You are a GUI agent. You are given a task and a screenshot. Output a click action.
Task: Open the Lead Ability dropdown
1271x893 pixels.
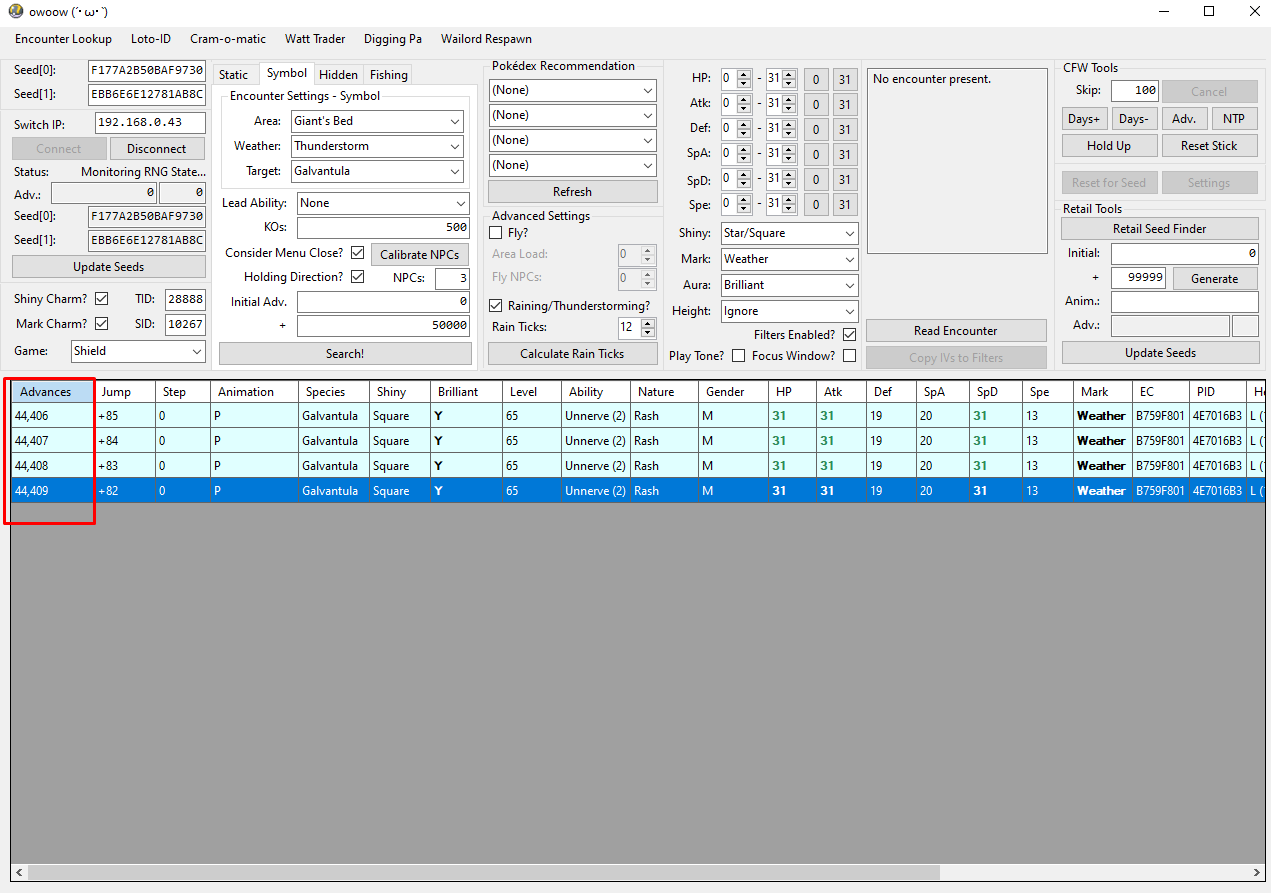[383, 203]
